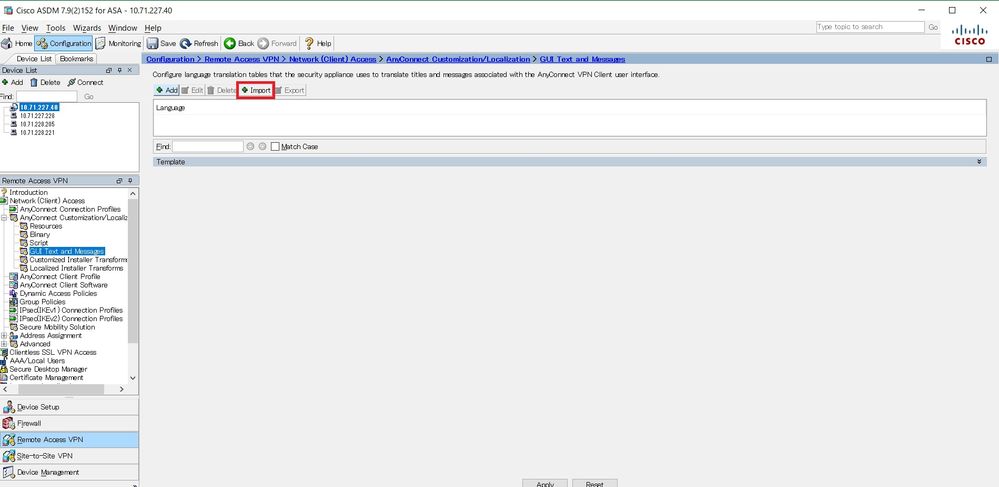999x487 pixels.
Task: Open the File menu
Action: (8, 28)
